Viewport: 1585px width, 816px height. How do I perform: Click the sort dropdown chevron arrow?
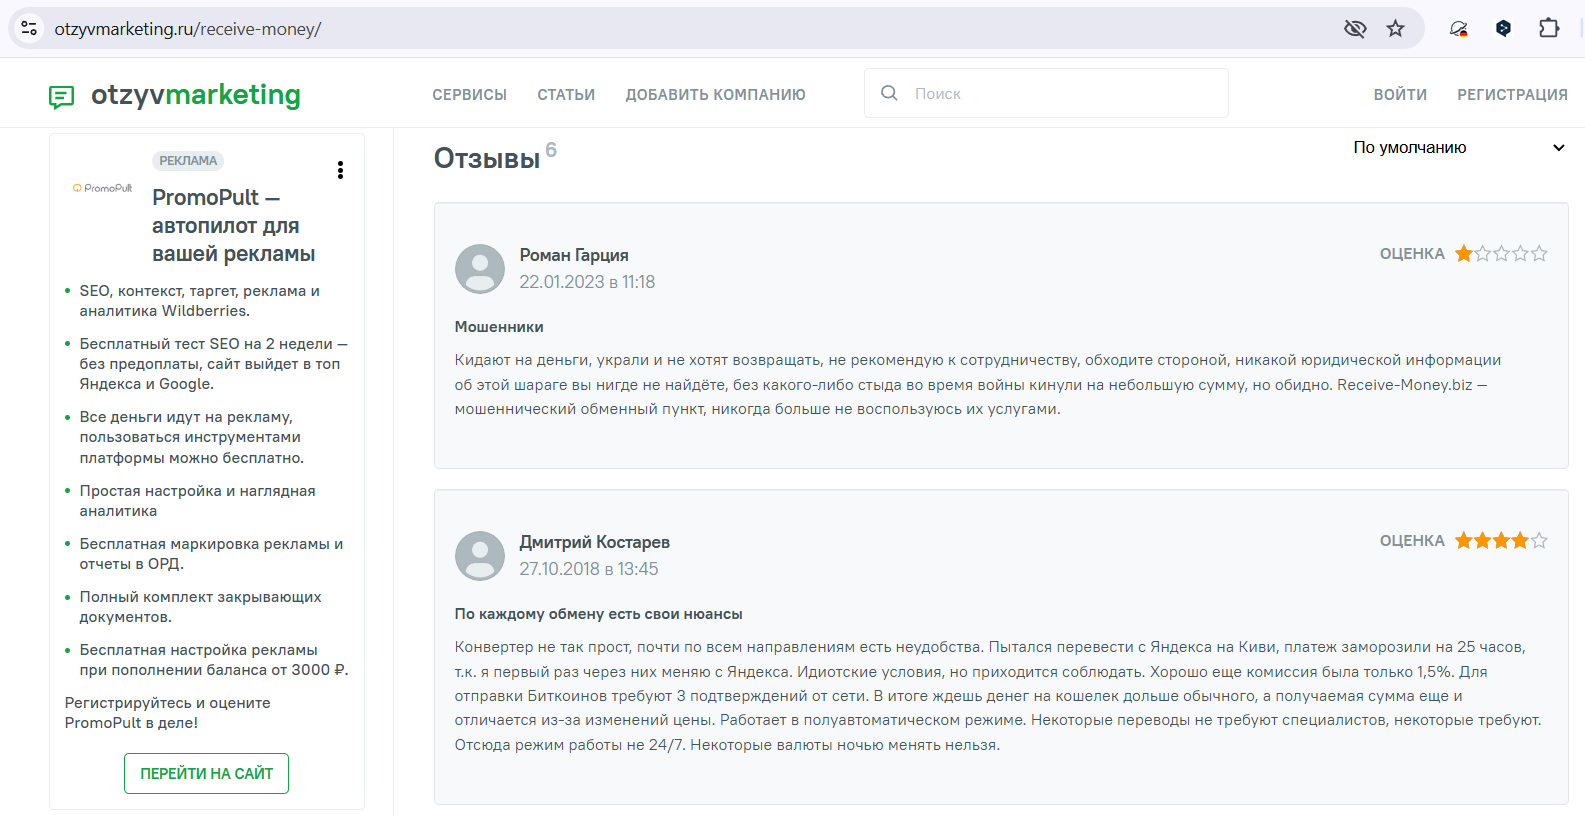click(1558, 148)
